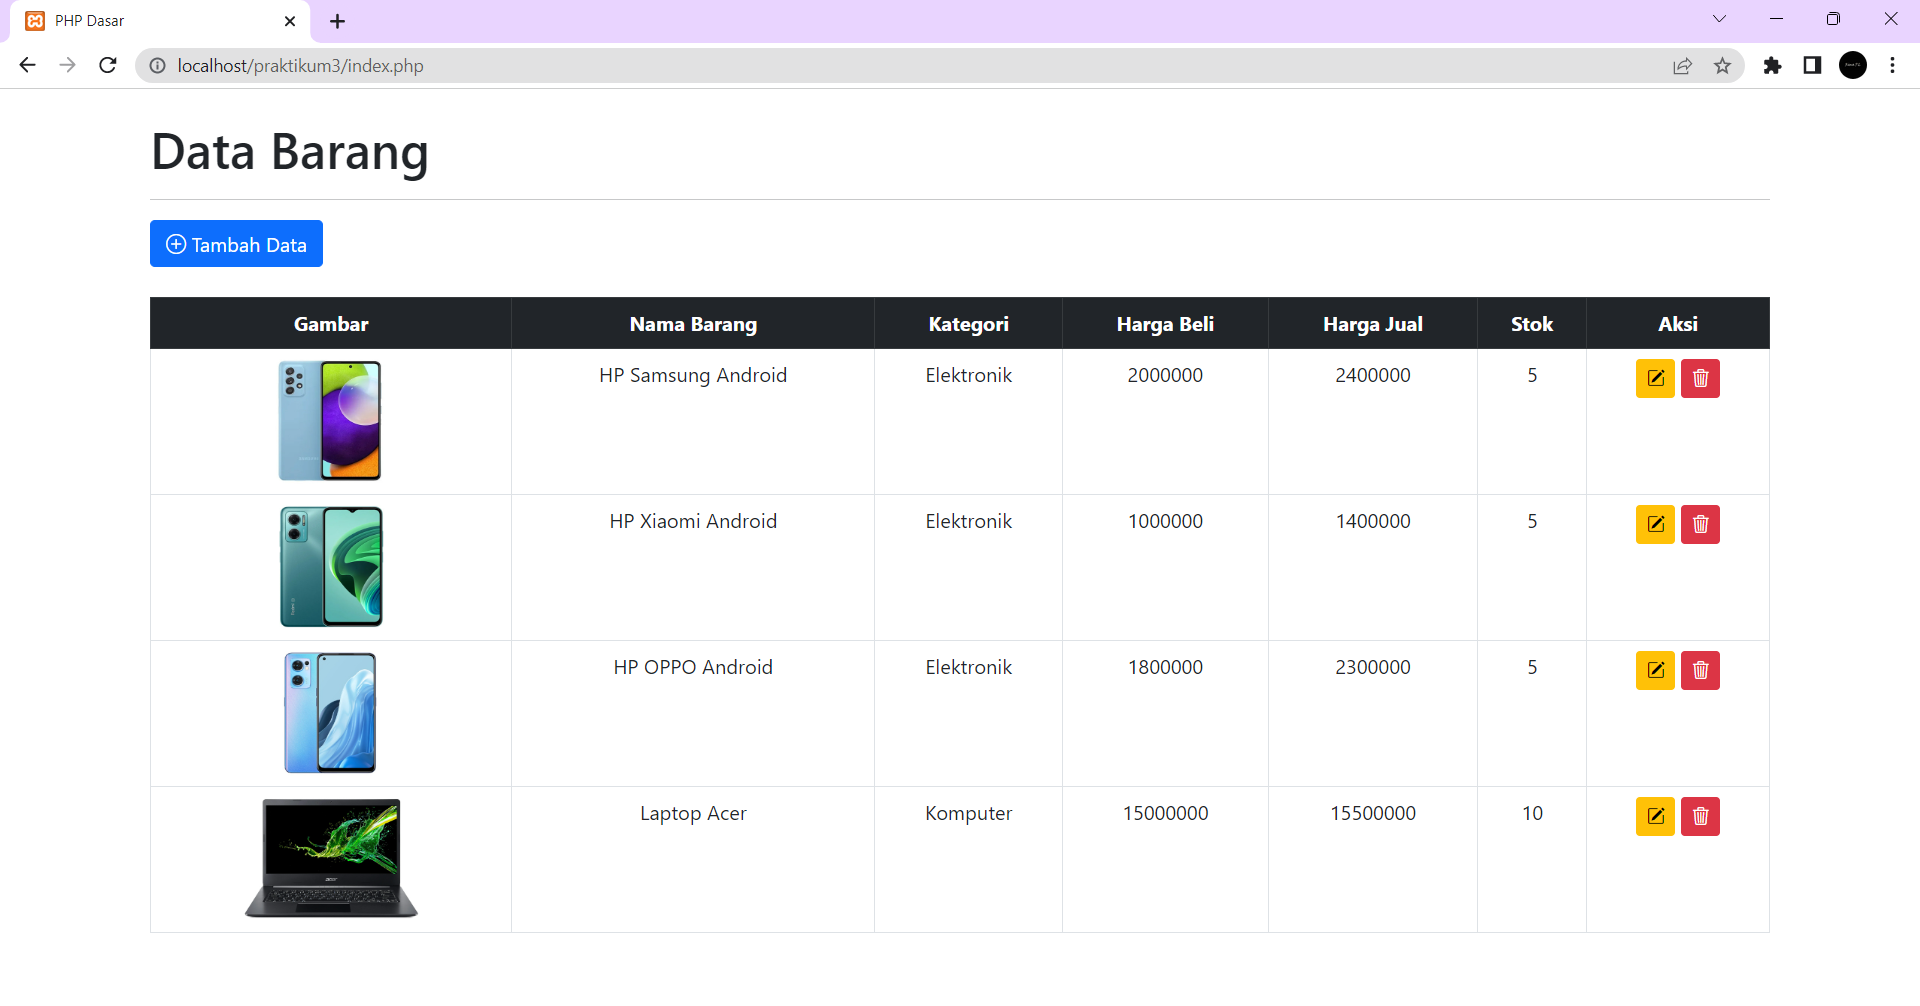Edit the HP OPPO Android record
Image resolution: width=1920 pixels, height=1006 pixels.
(1655, 670)
